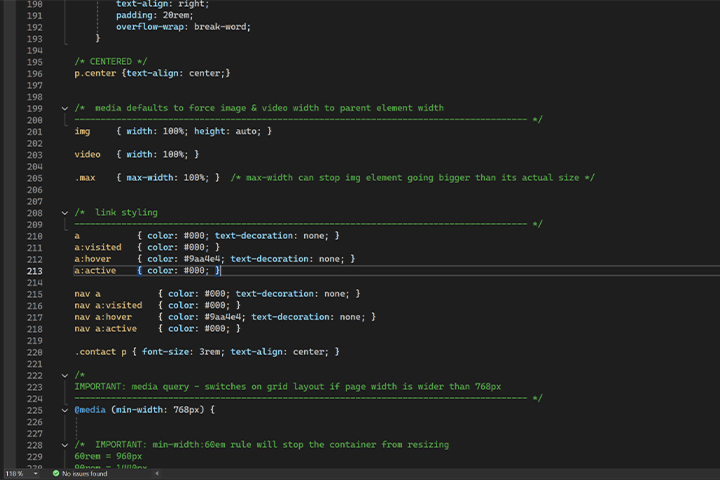Image resolution: width=720 pixels, height=480 pixels.
Task: Click the 'nav a:visited' selector
Action: (108, 305)
